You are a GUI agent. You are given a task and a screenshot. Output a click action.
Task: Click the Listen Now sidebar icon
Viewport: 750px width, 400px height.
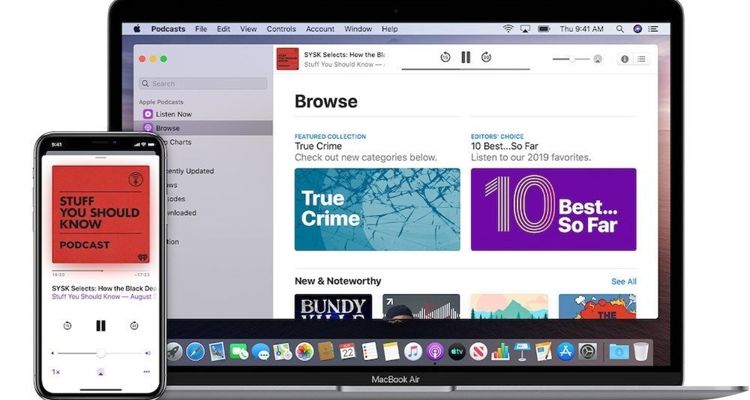coord(148,114)
